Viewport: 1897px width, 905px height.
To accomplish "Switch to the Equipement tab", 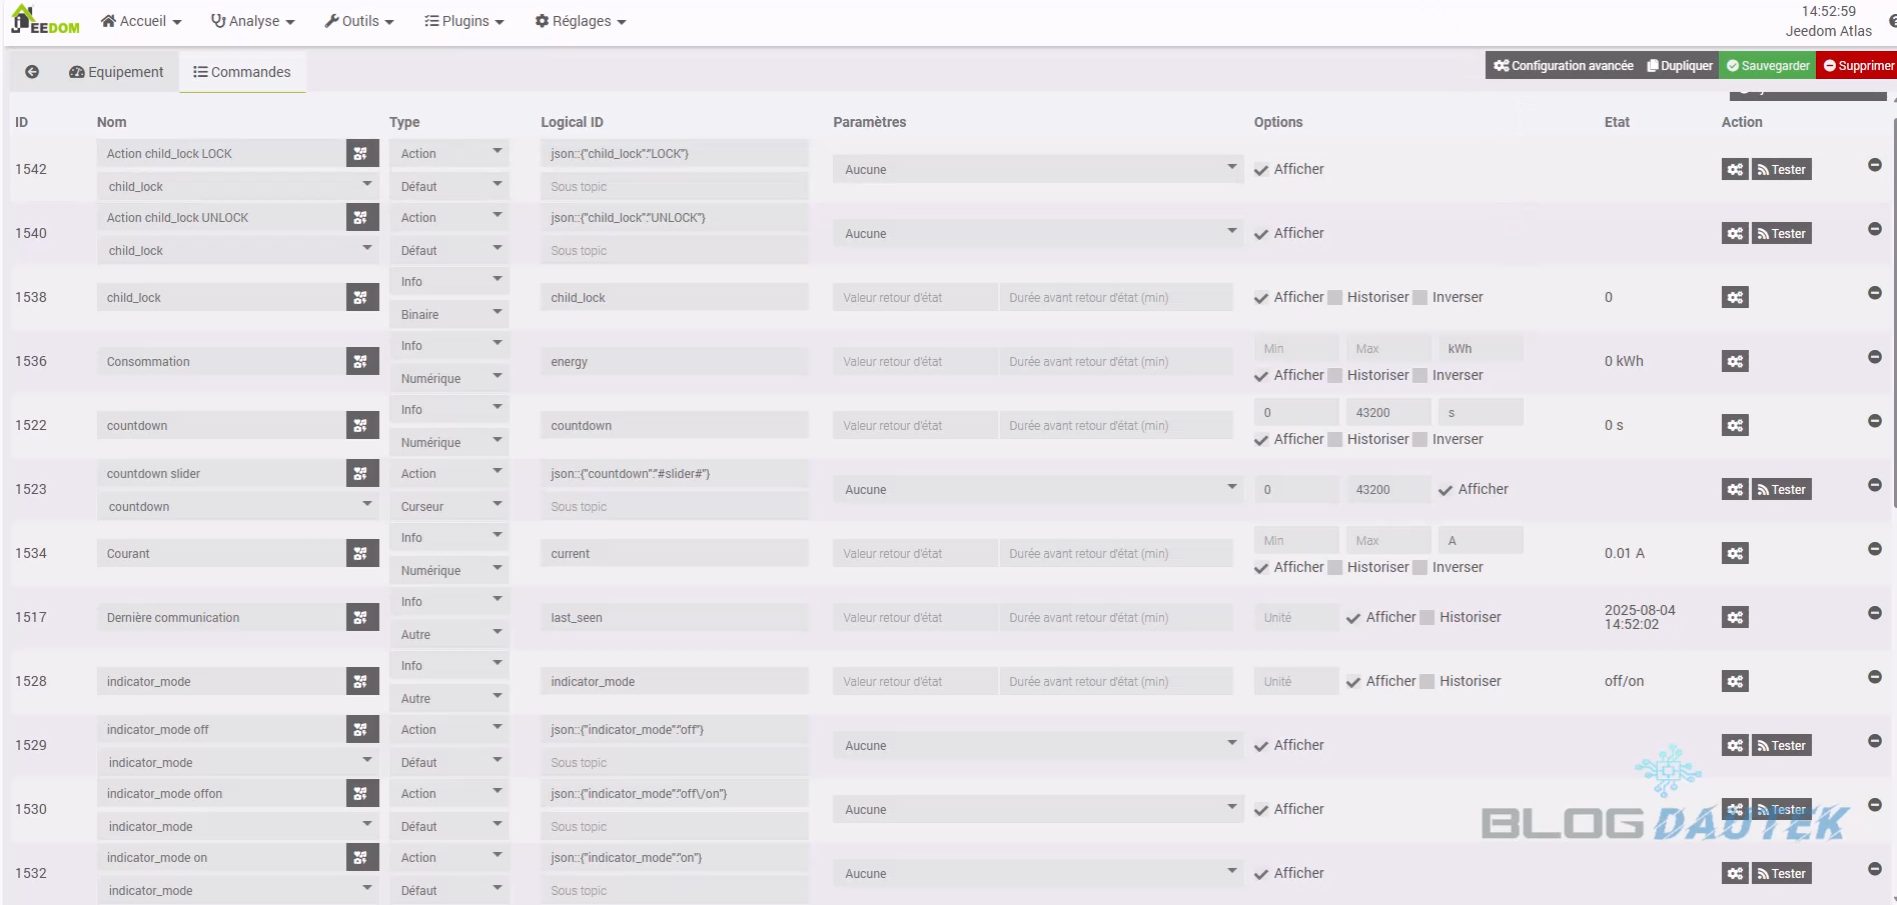I will (x=116, y=72).
